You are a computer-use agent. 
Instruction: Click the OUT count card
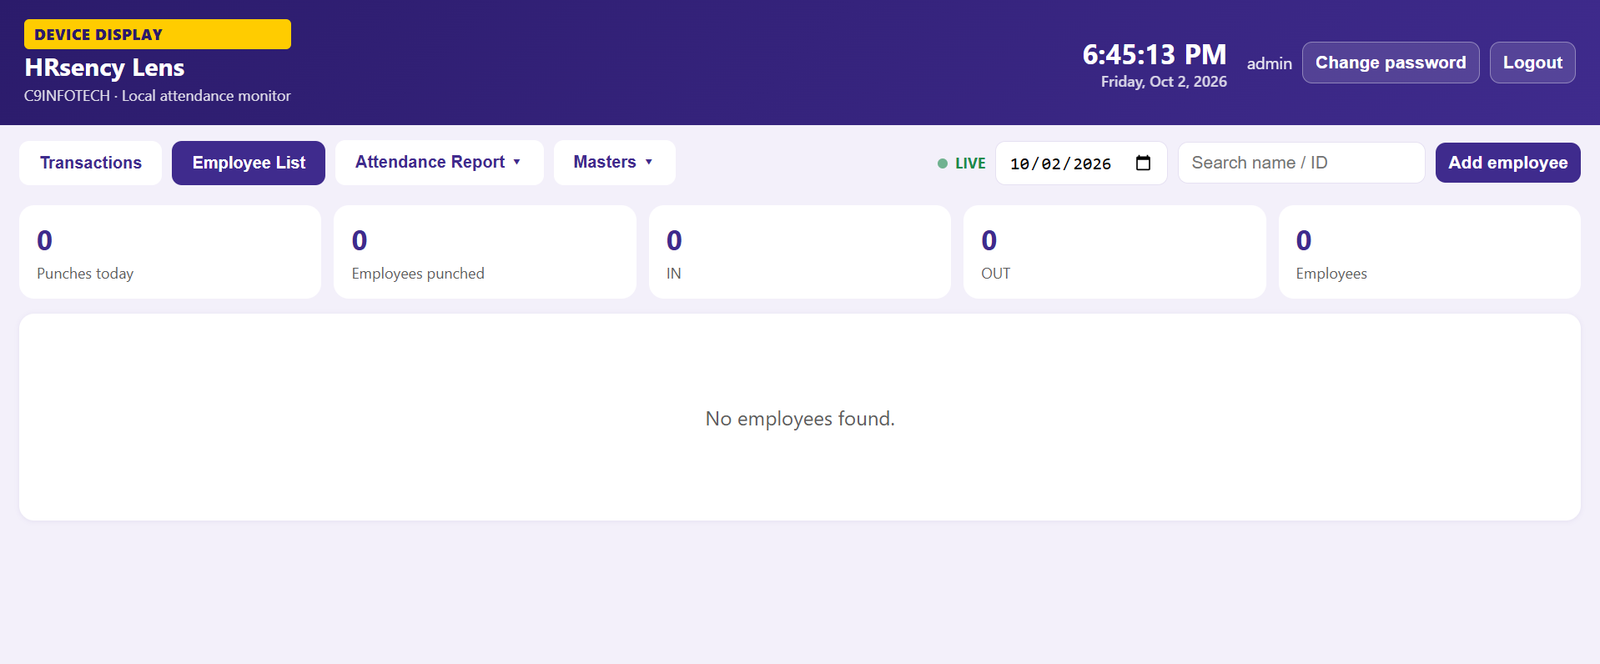(1114, 252)
